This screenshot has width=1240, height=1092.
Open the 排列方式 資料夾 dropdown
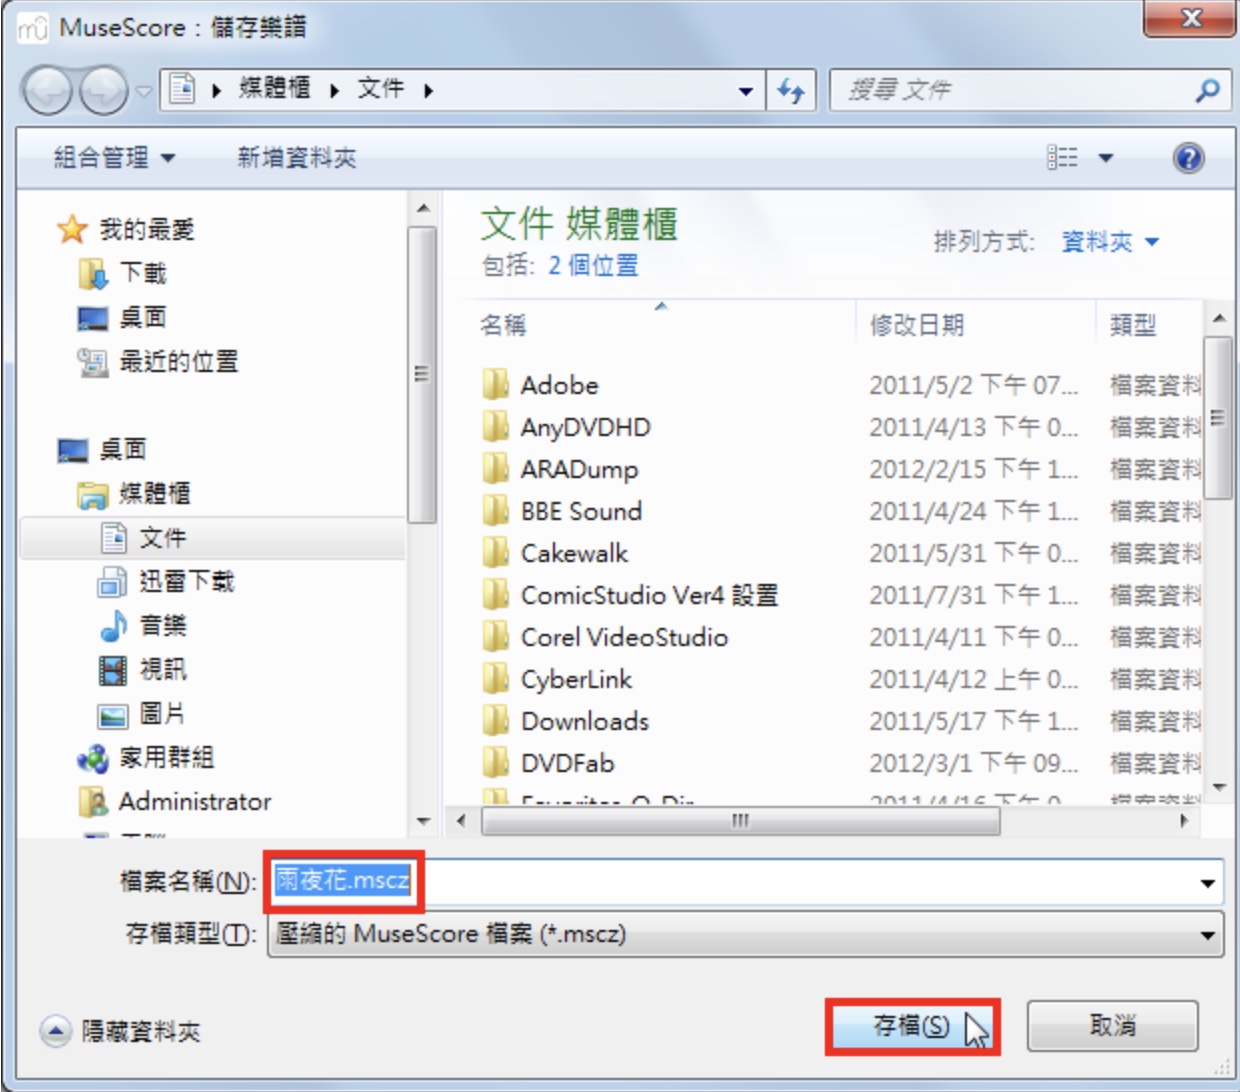pos(1109,242)
